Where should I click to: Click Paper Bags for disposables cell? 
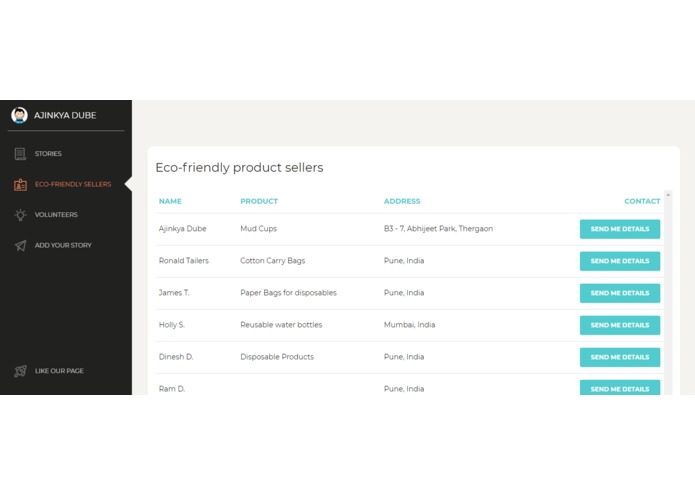coord(288,292)
